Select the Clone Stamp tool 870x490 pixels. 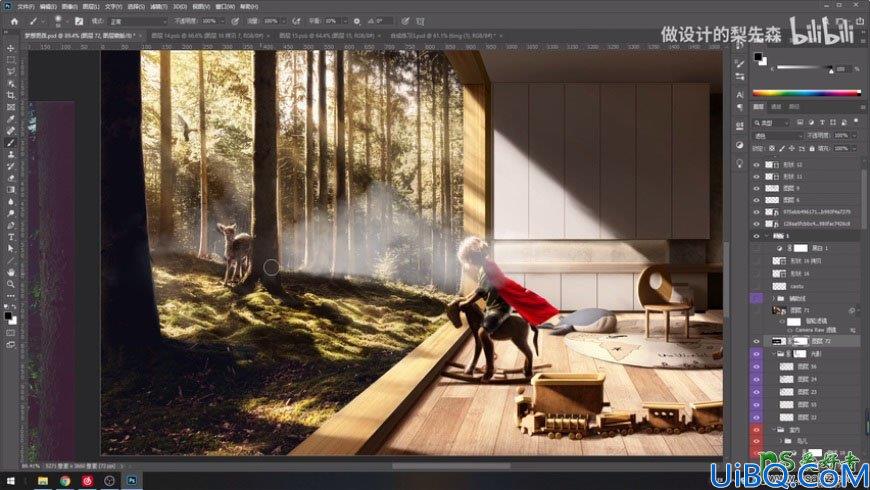11,154
